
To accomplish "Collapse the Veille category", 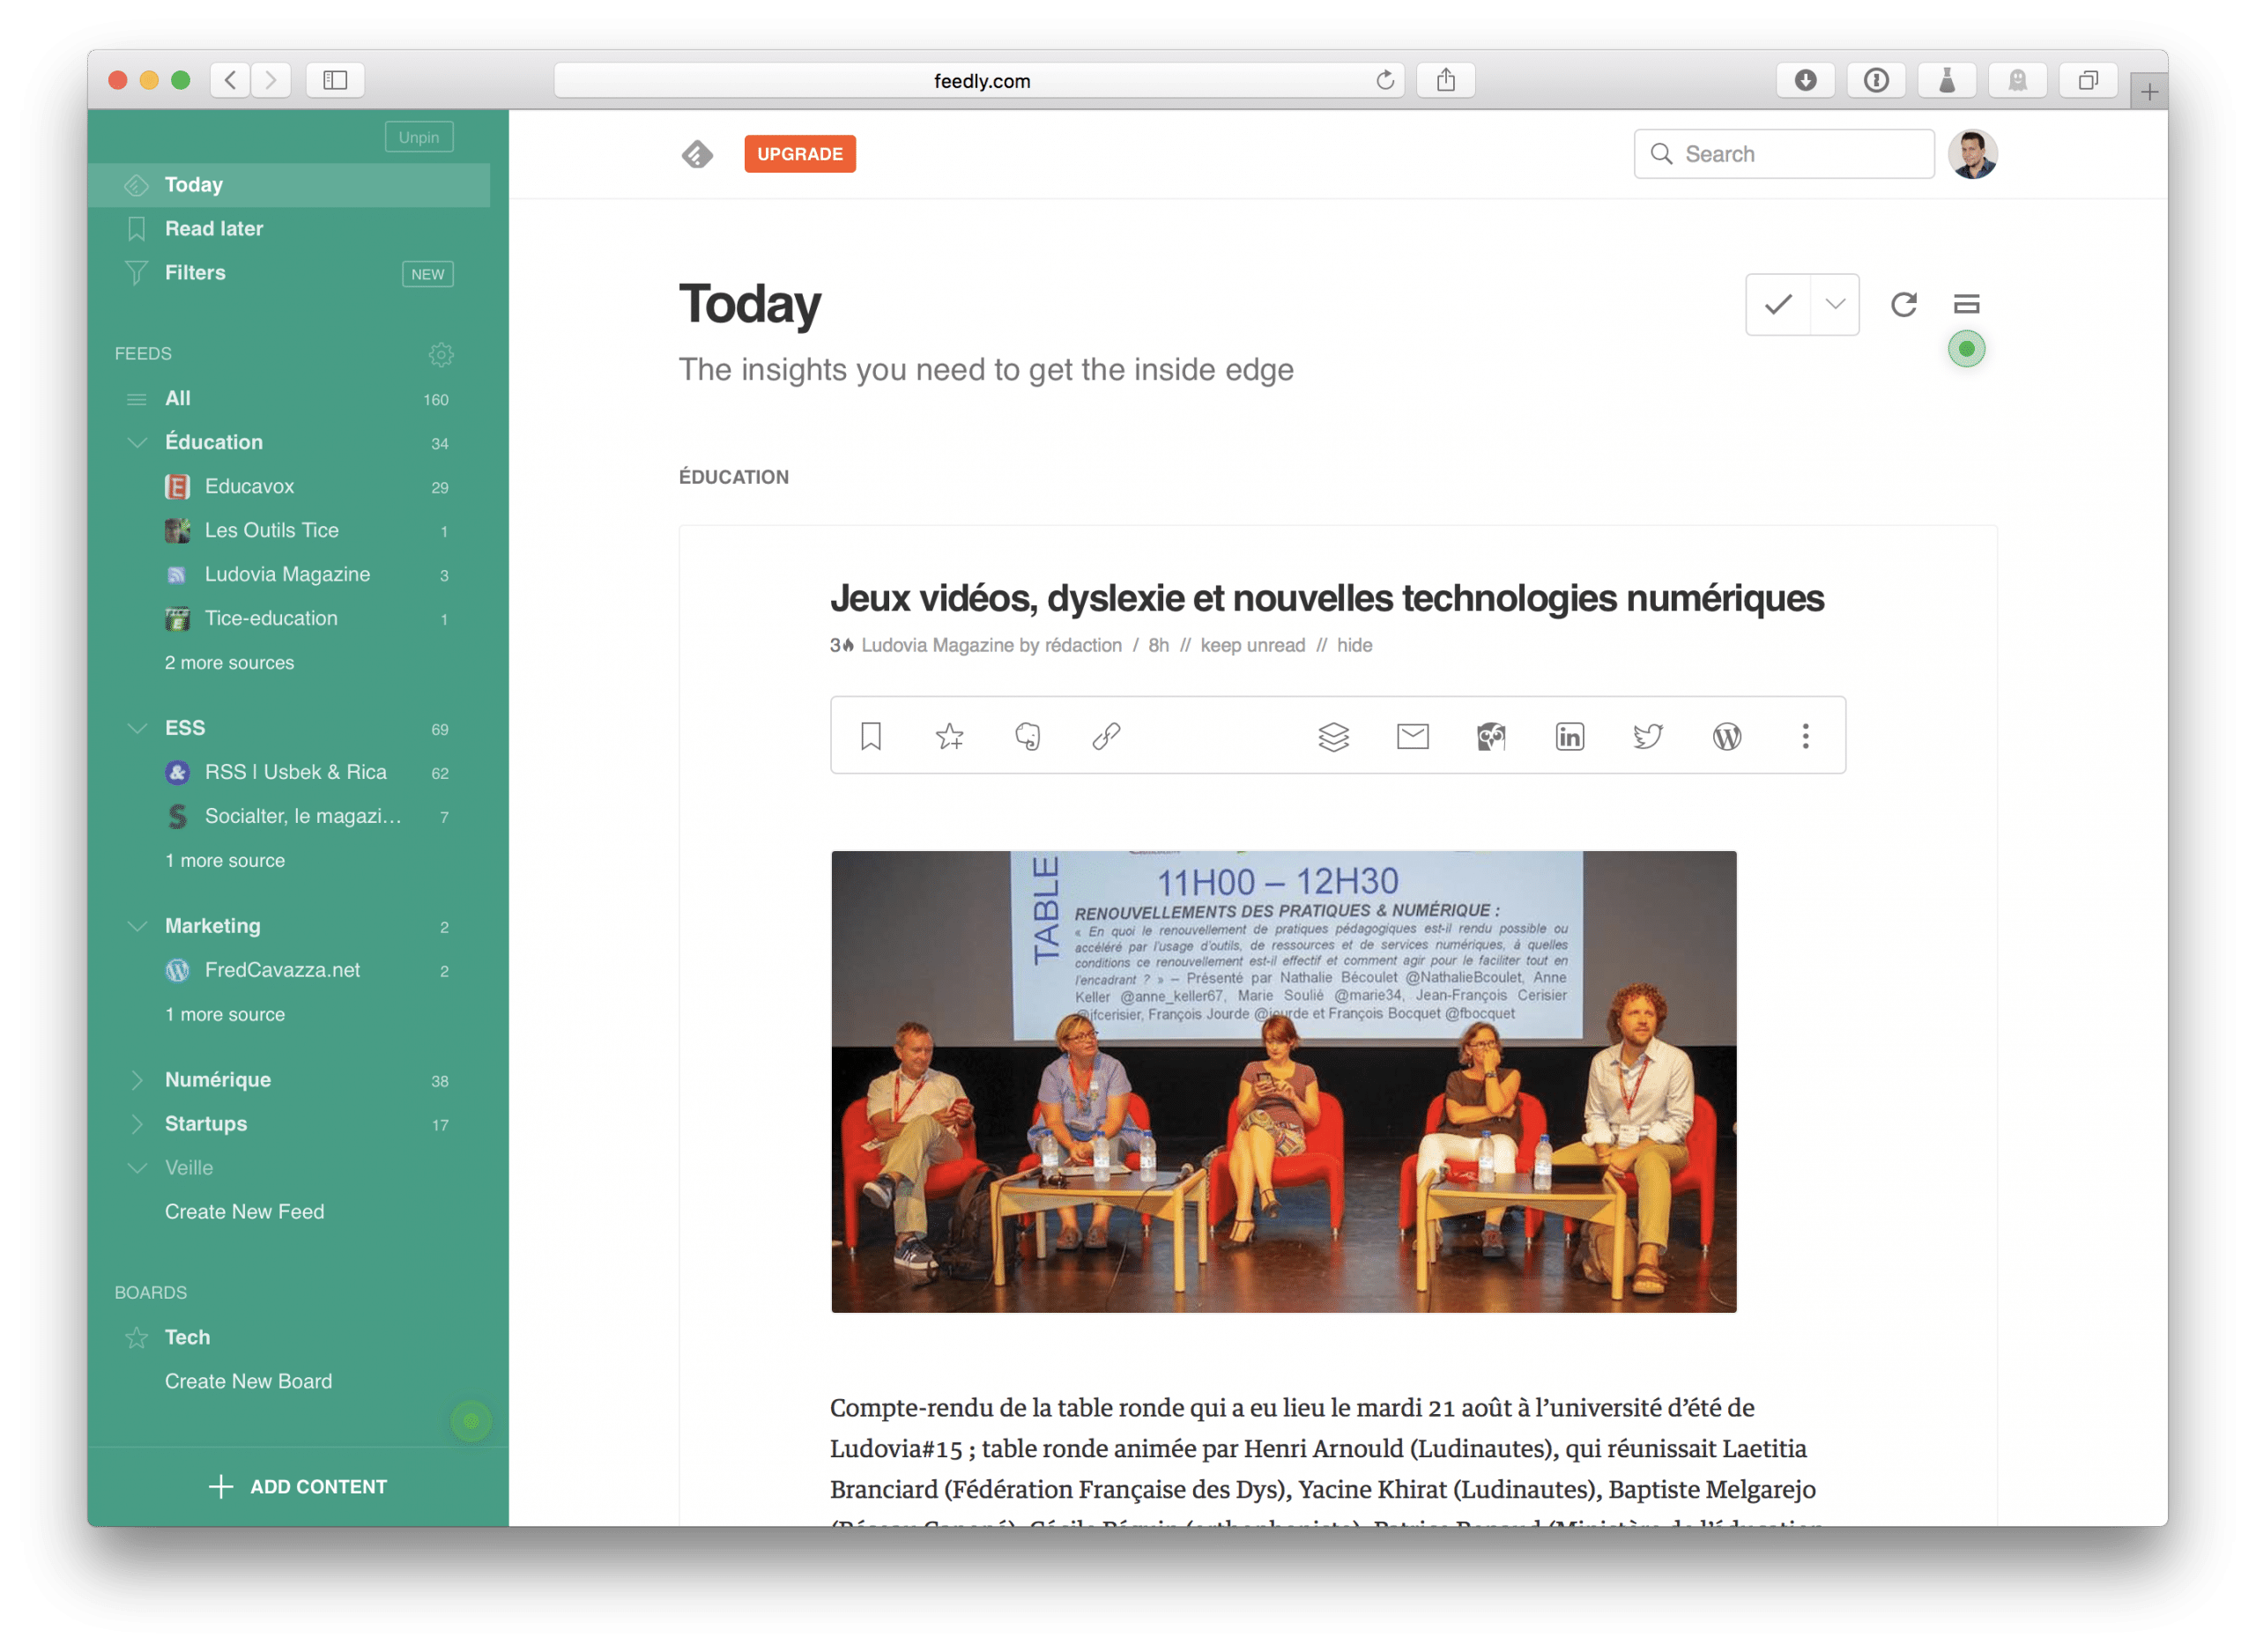I will click(138, 1168).
